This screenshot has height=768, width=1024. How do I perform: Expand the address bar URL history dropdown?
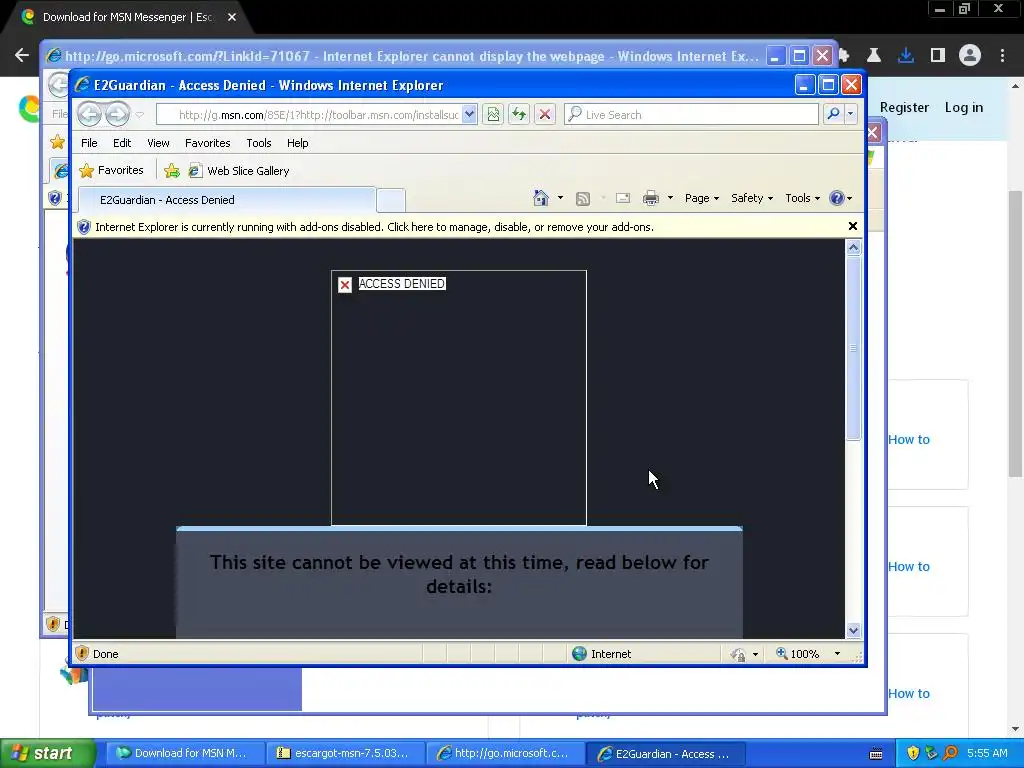pos(469,115)
